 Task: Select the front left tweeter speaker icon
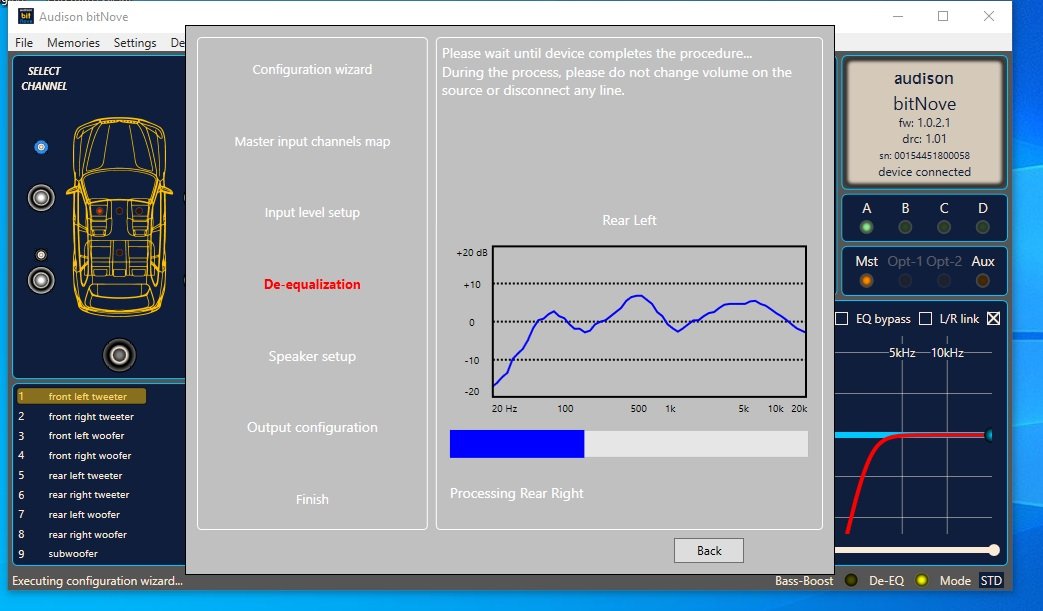click(x=41, y=147)
